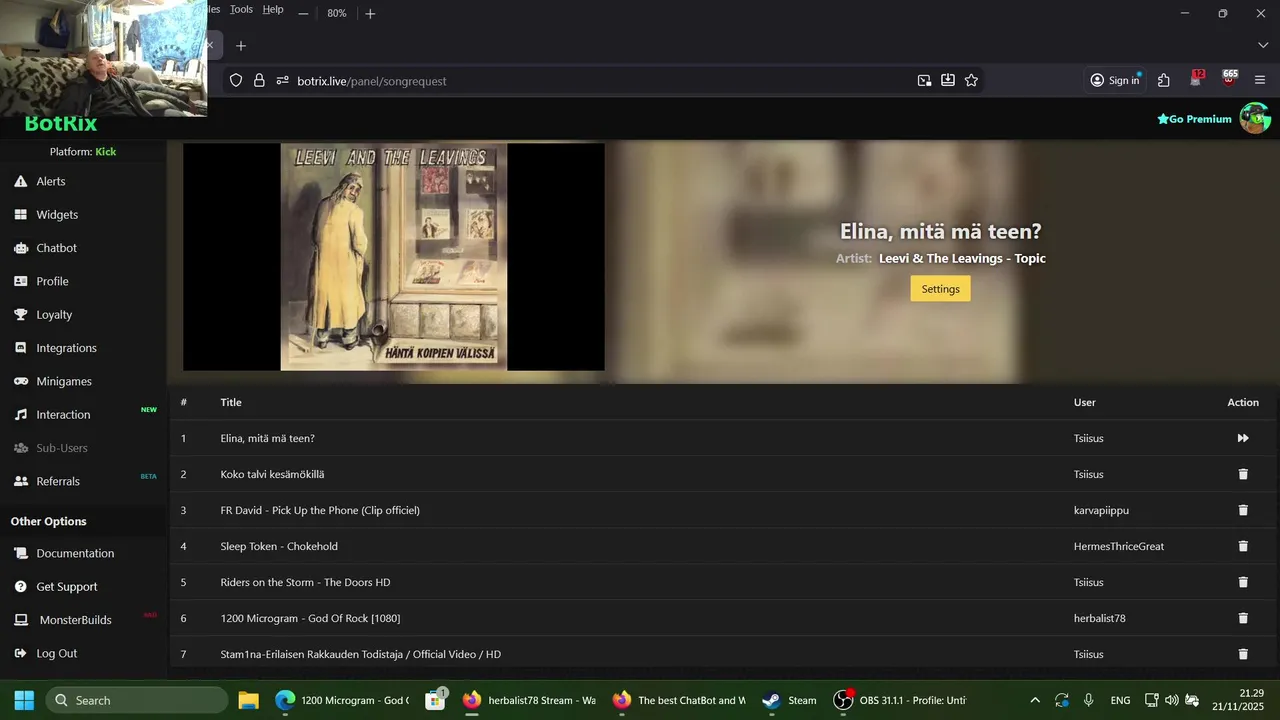The height and width of the screenshot is (720, 1280).
Task: Click the account avatar next to Go Premium
Action: [x=1254, y=118]
